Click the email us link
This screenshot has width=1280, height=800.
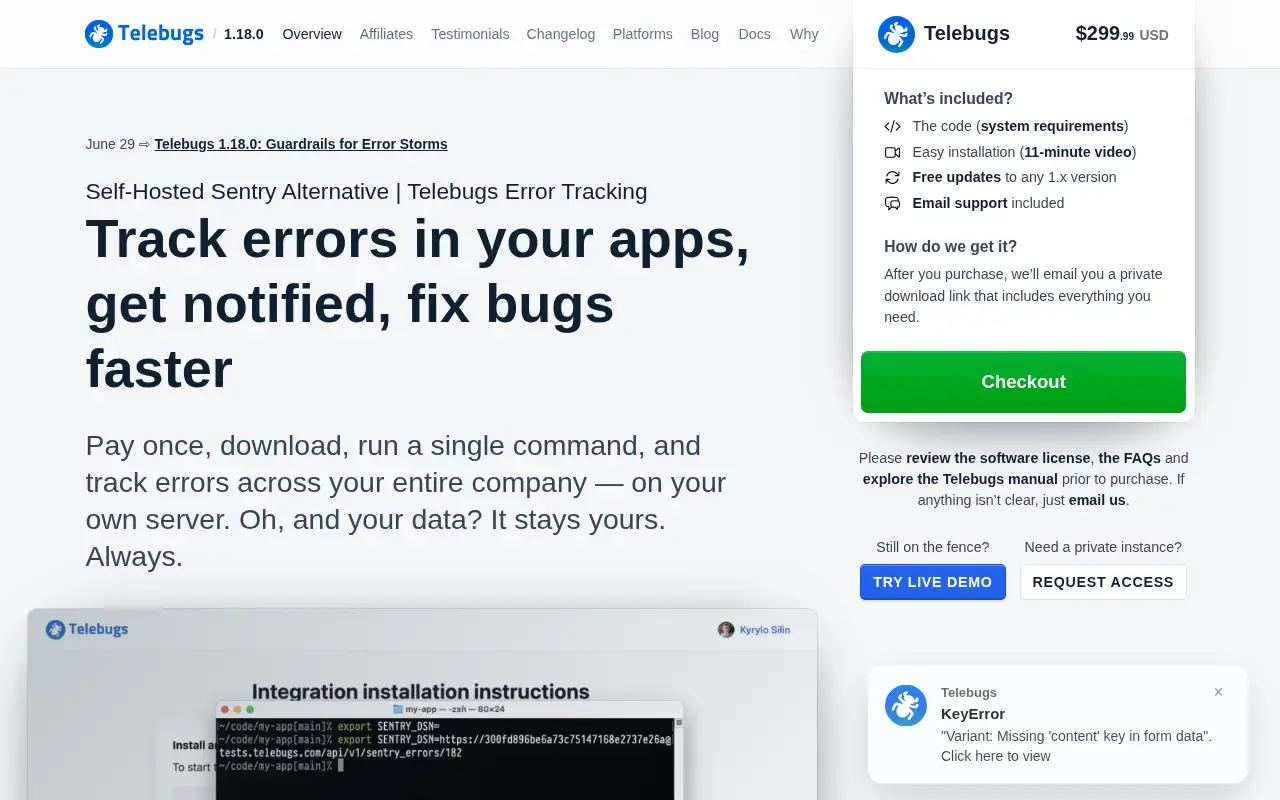pyautogui.click(x=1097, y=500)
